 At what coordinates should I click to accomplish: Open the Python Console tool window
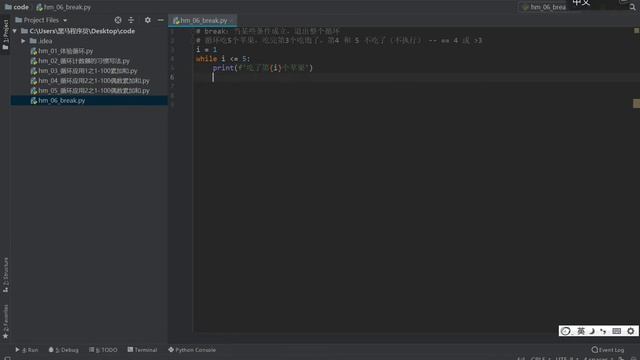pos(192,350)
